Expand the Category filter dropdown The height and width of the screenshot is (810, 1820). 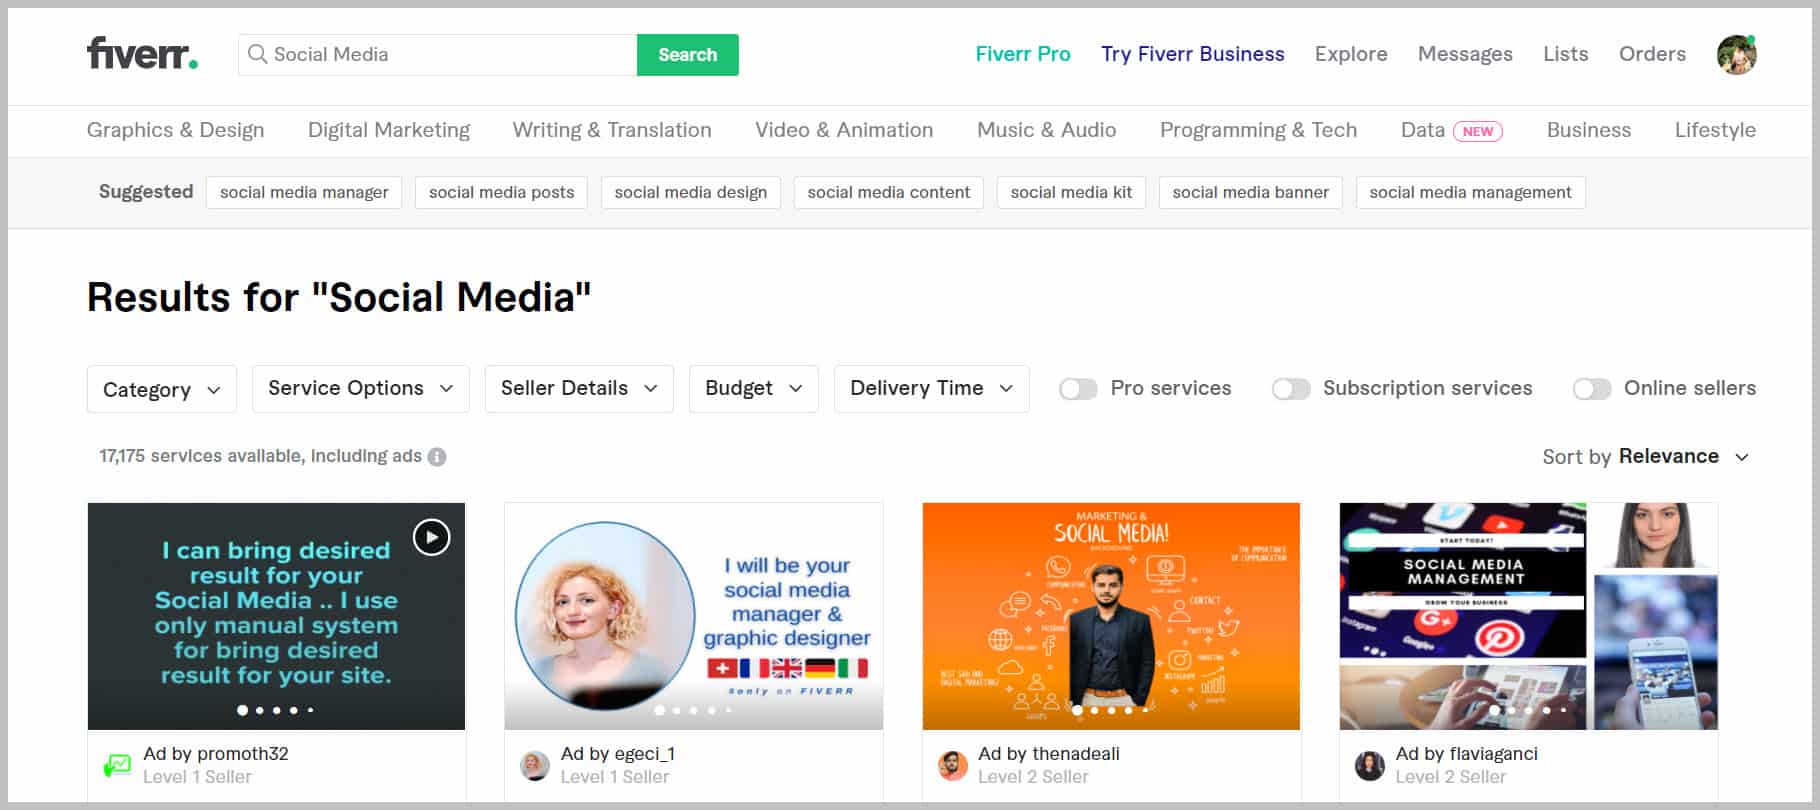click(162, 389)
